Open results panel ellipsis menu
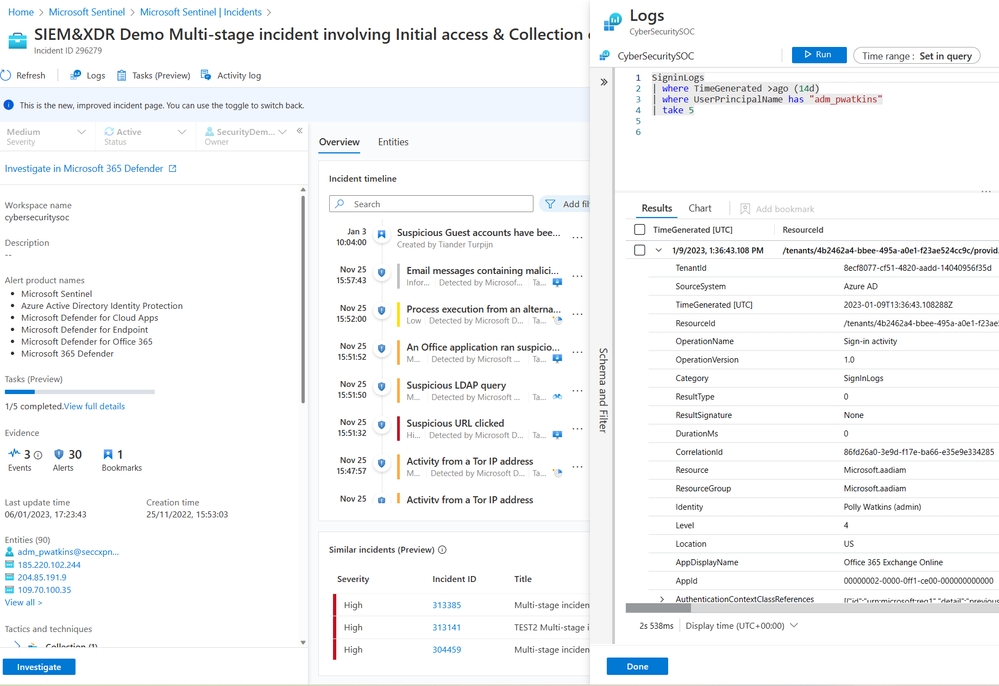This screenshot has height=686, width=999. [x=986, y=192]
